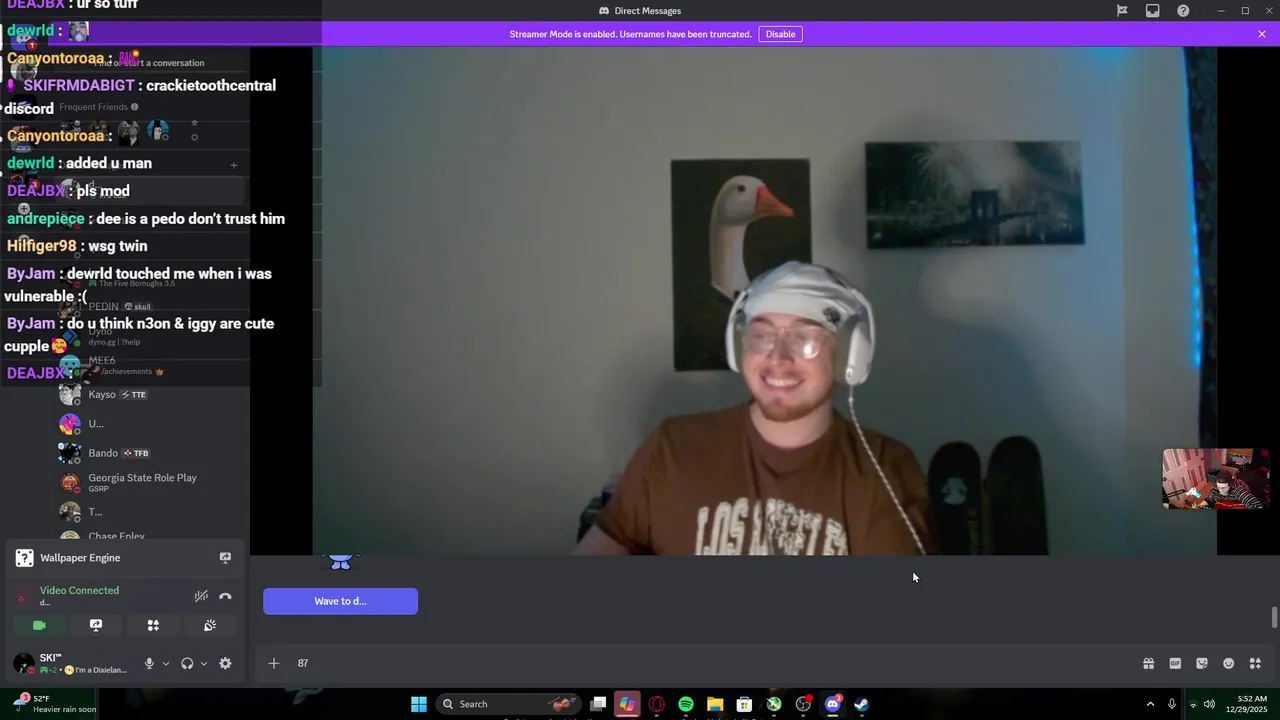Viewport: 1280px width, 720px height.
Task: Stop streaming Wallpaper Engine icon
Action: coord(225,558)
